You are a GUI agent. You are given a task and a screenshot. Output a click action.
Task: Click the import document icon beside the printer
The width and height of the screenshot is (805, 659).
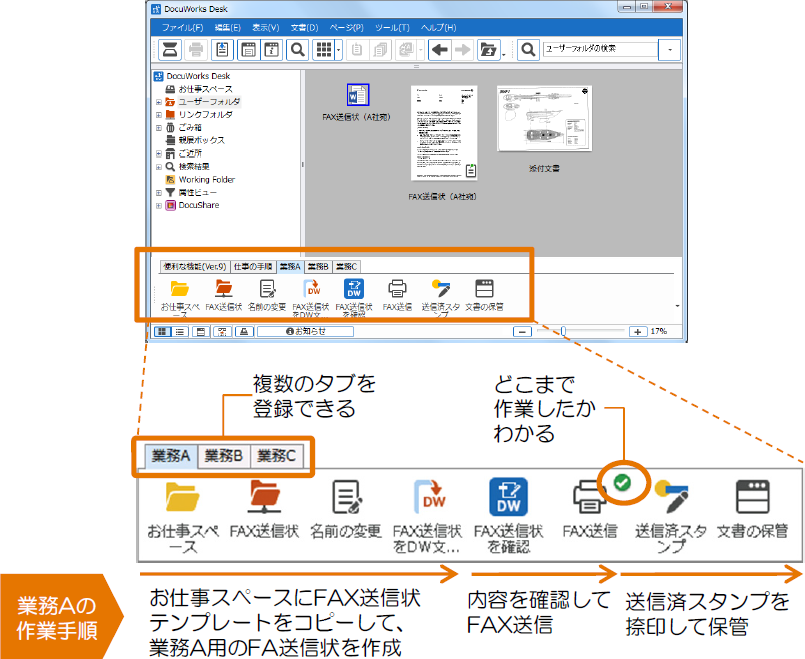[x=222, y=50]
